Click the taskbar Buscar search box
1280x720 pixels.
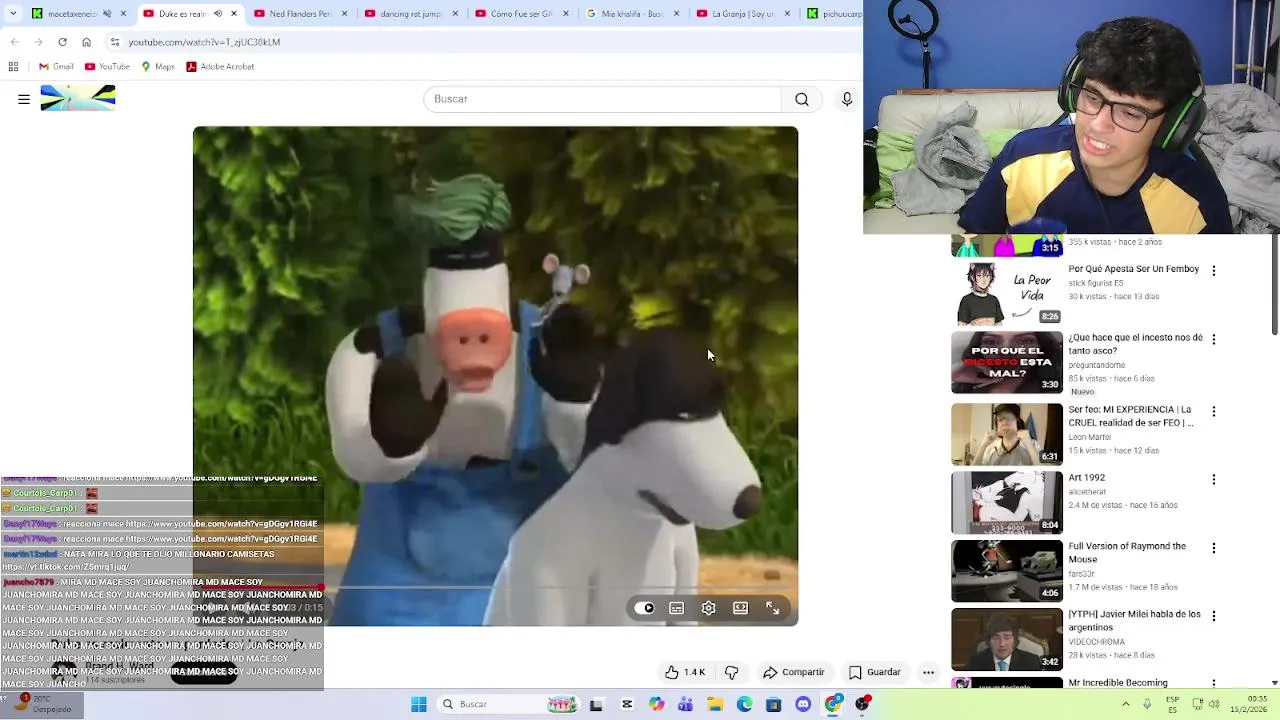(x=509, y=704)
